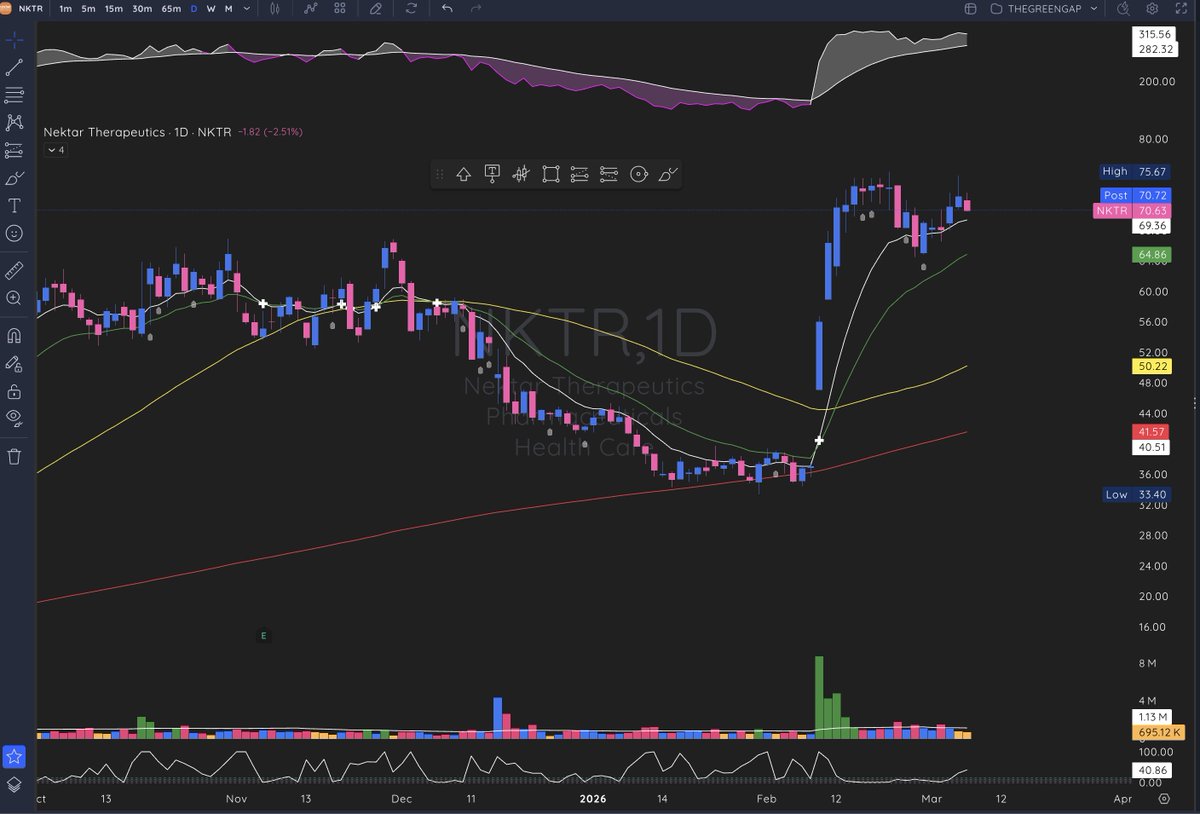Switch to 30m timeframe

[x=143, y=8]
